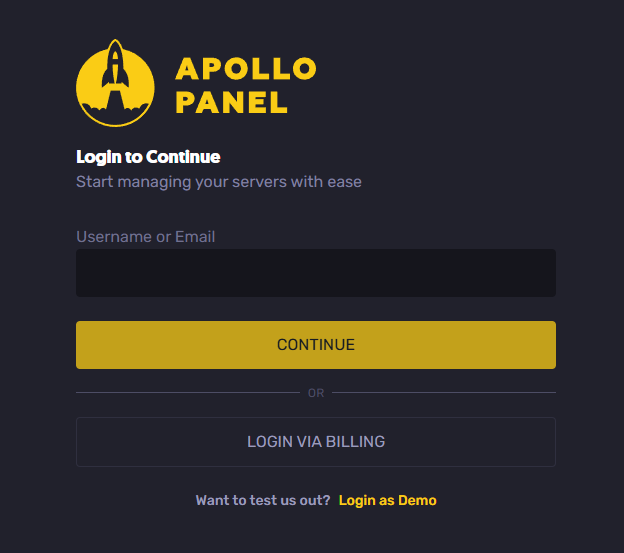Click the Want to test us out text
624x553 pixels.
(263, 500)
